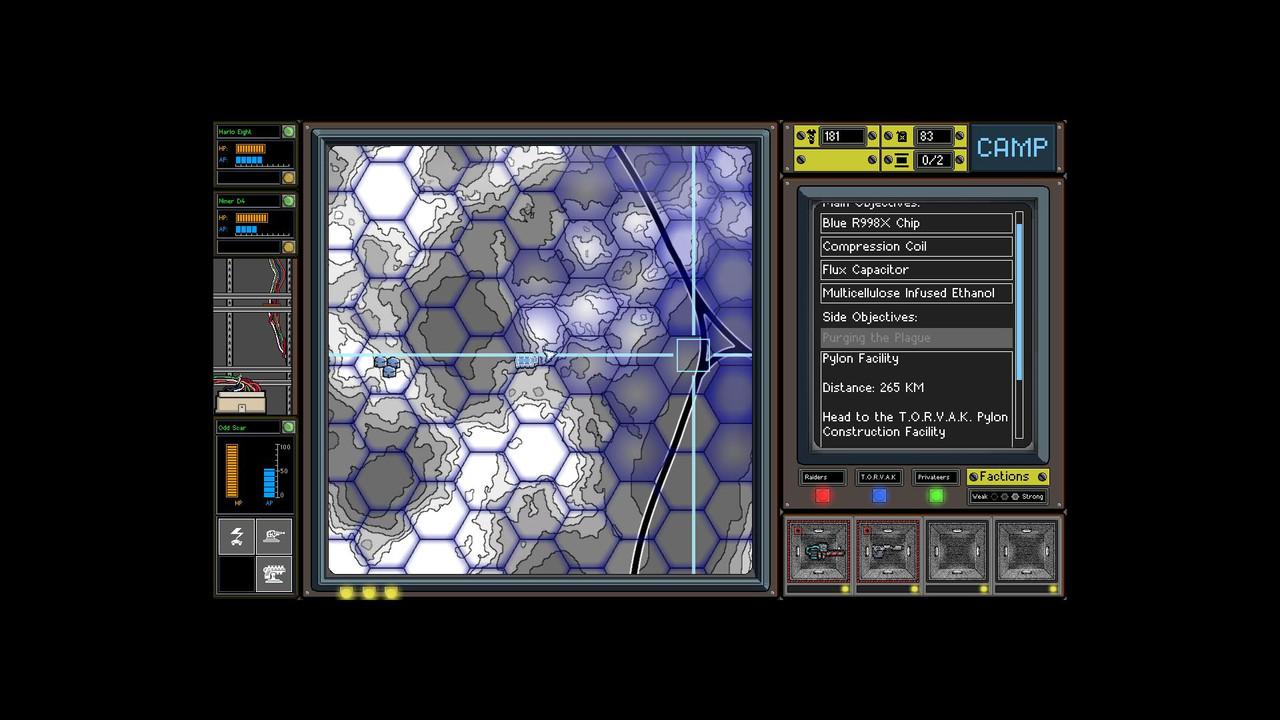Select the Raiders faction label

tap(823, 477)
